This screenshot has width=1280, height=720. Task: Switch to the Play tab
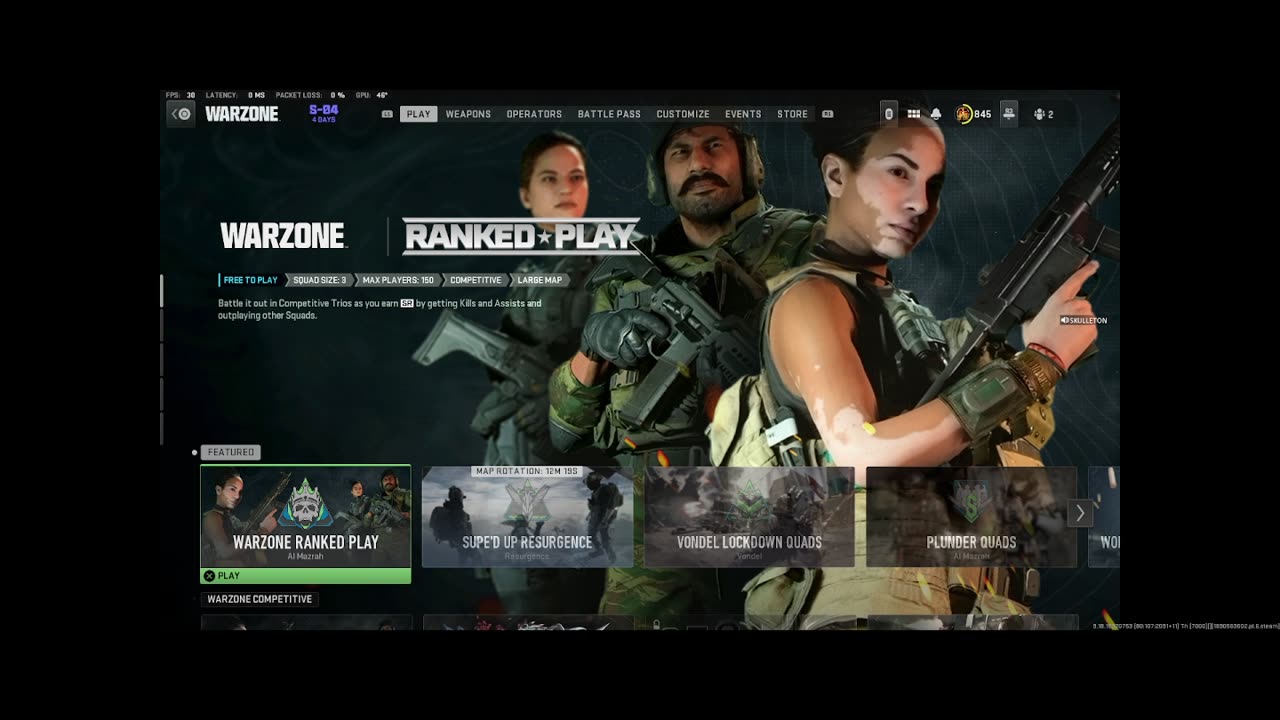[x=419, y=114]
